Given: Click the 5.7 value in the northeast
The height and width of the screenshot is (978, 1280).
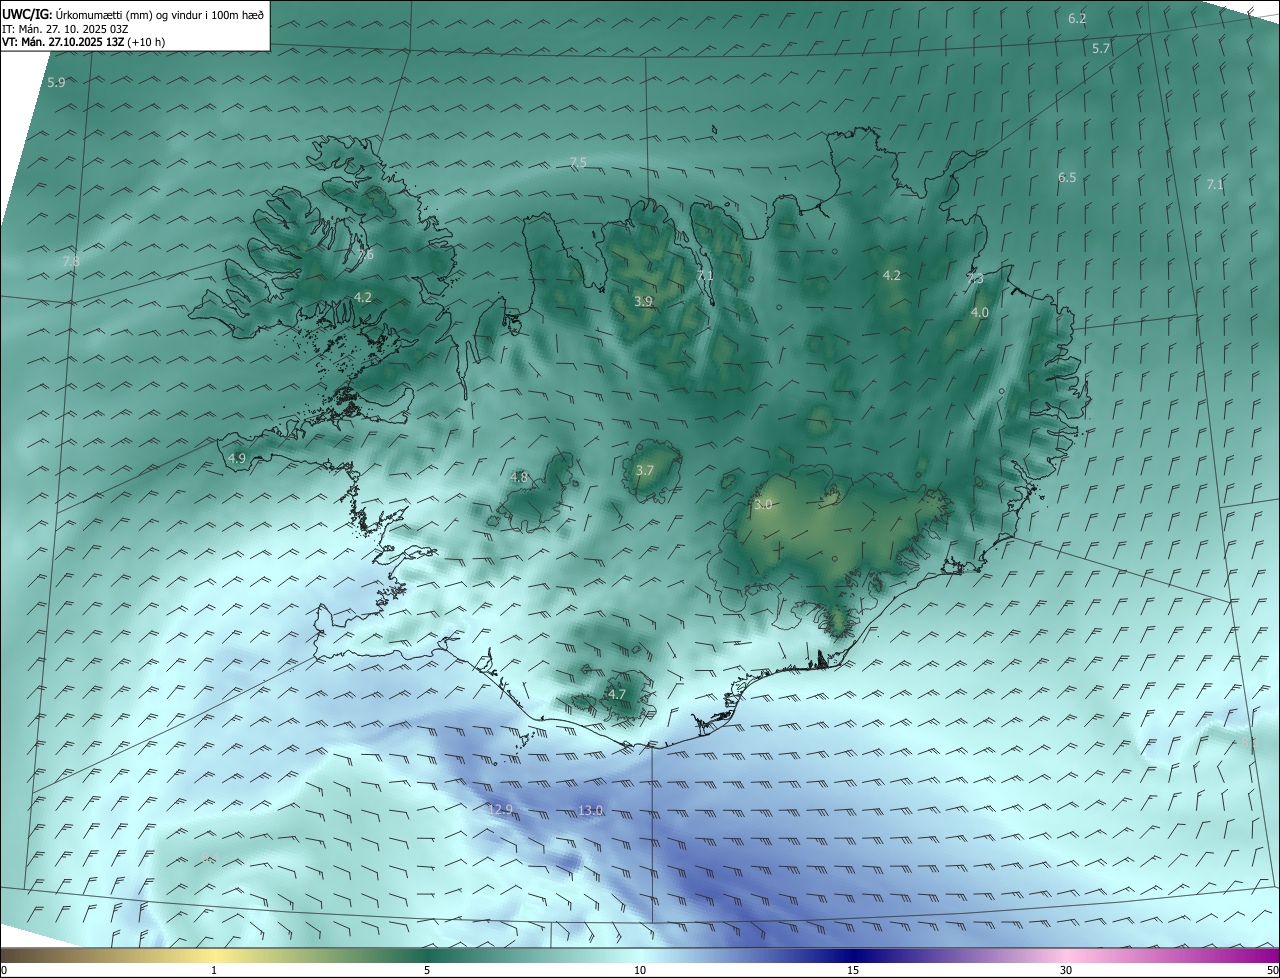Looking at the screenshot, I should click(1101, 48).
